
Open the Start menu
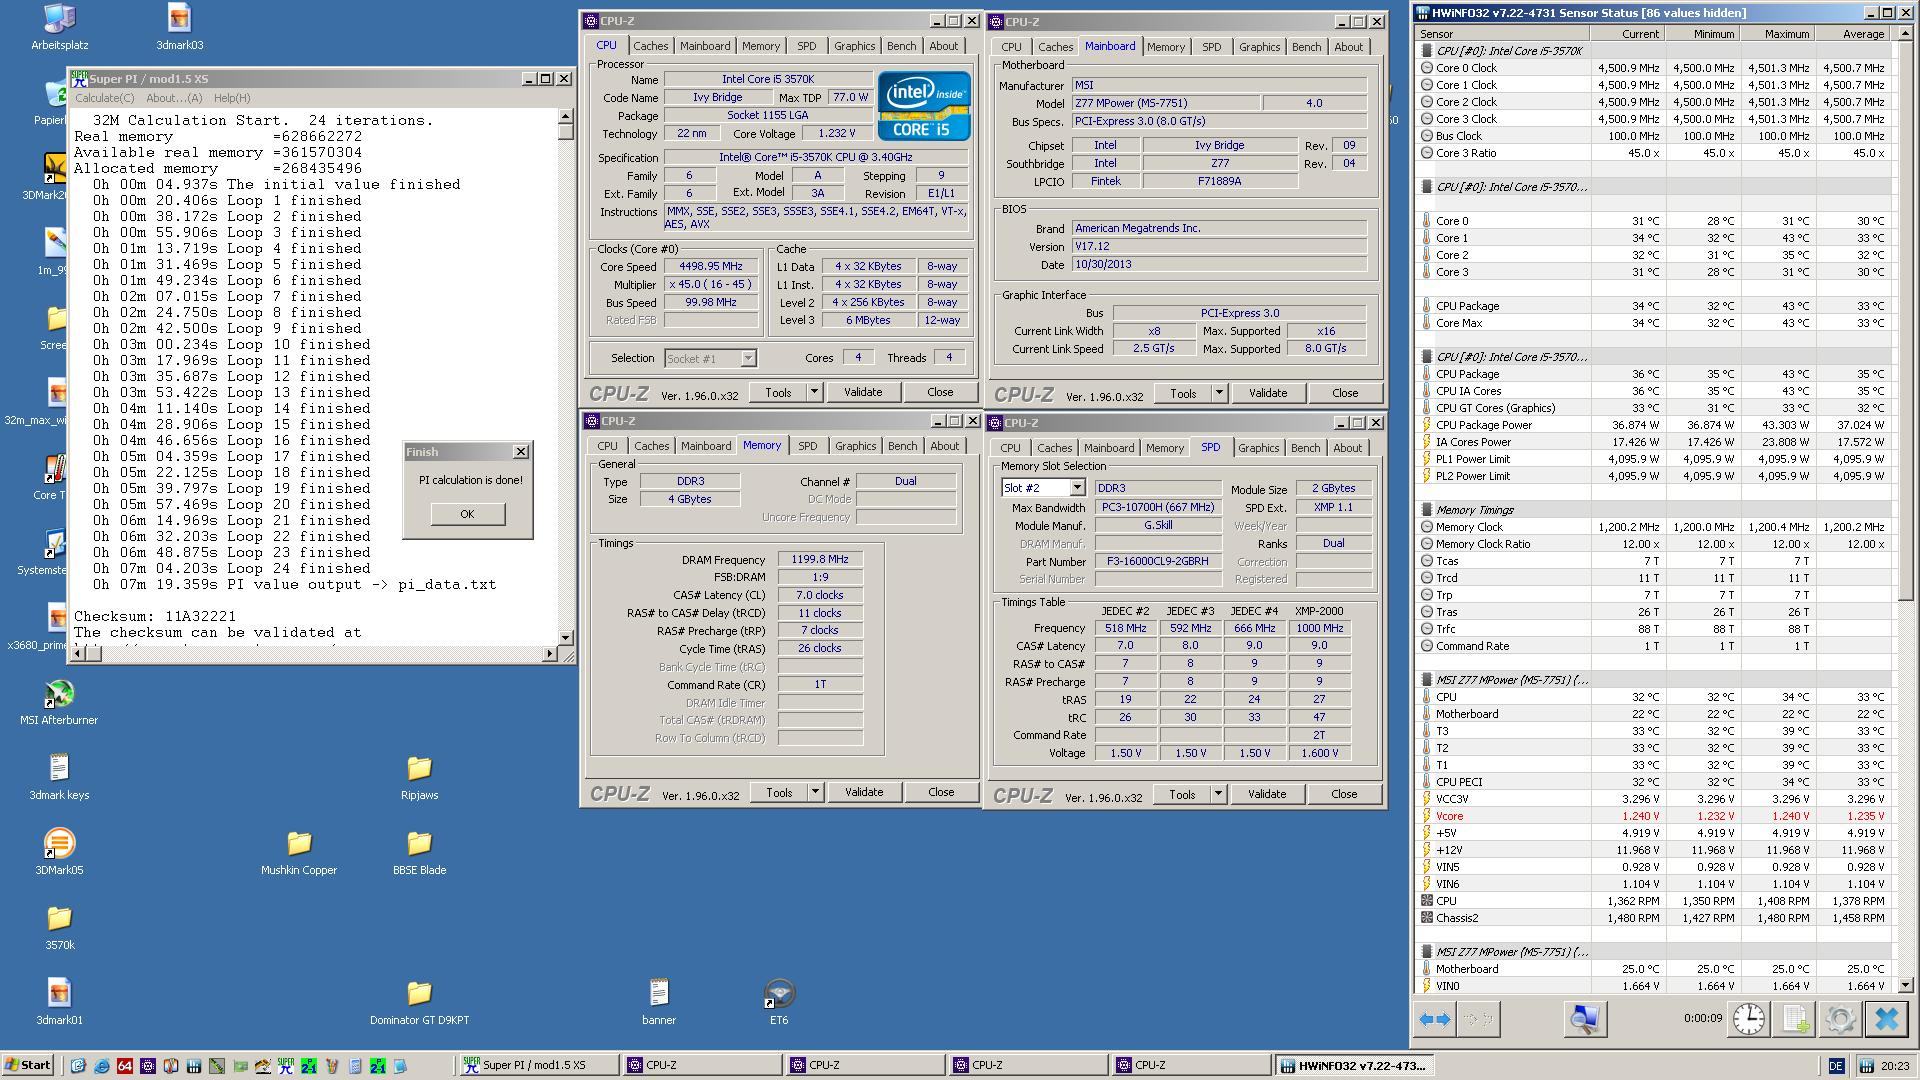point(27,1065)
